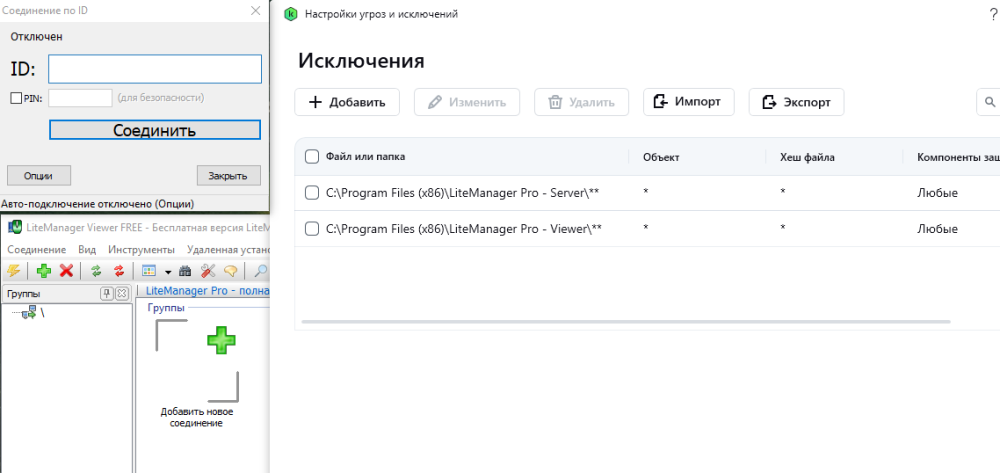Click the Изменить button
Viewport: 1000px width, 473px height.
coord(467,102)
